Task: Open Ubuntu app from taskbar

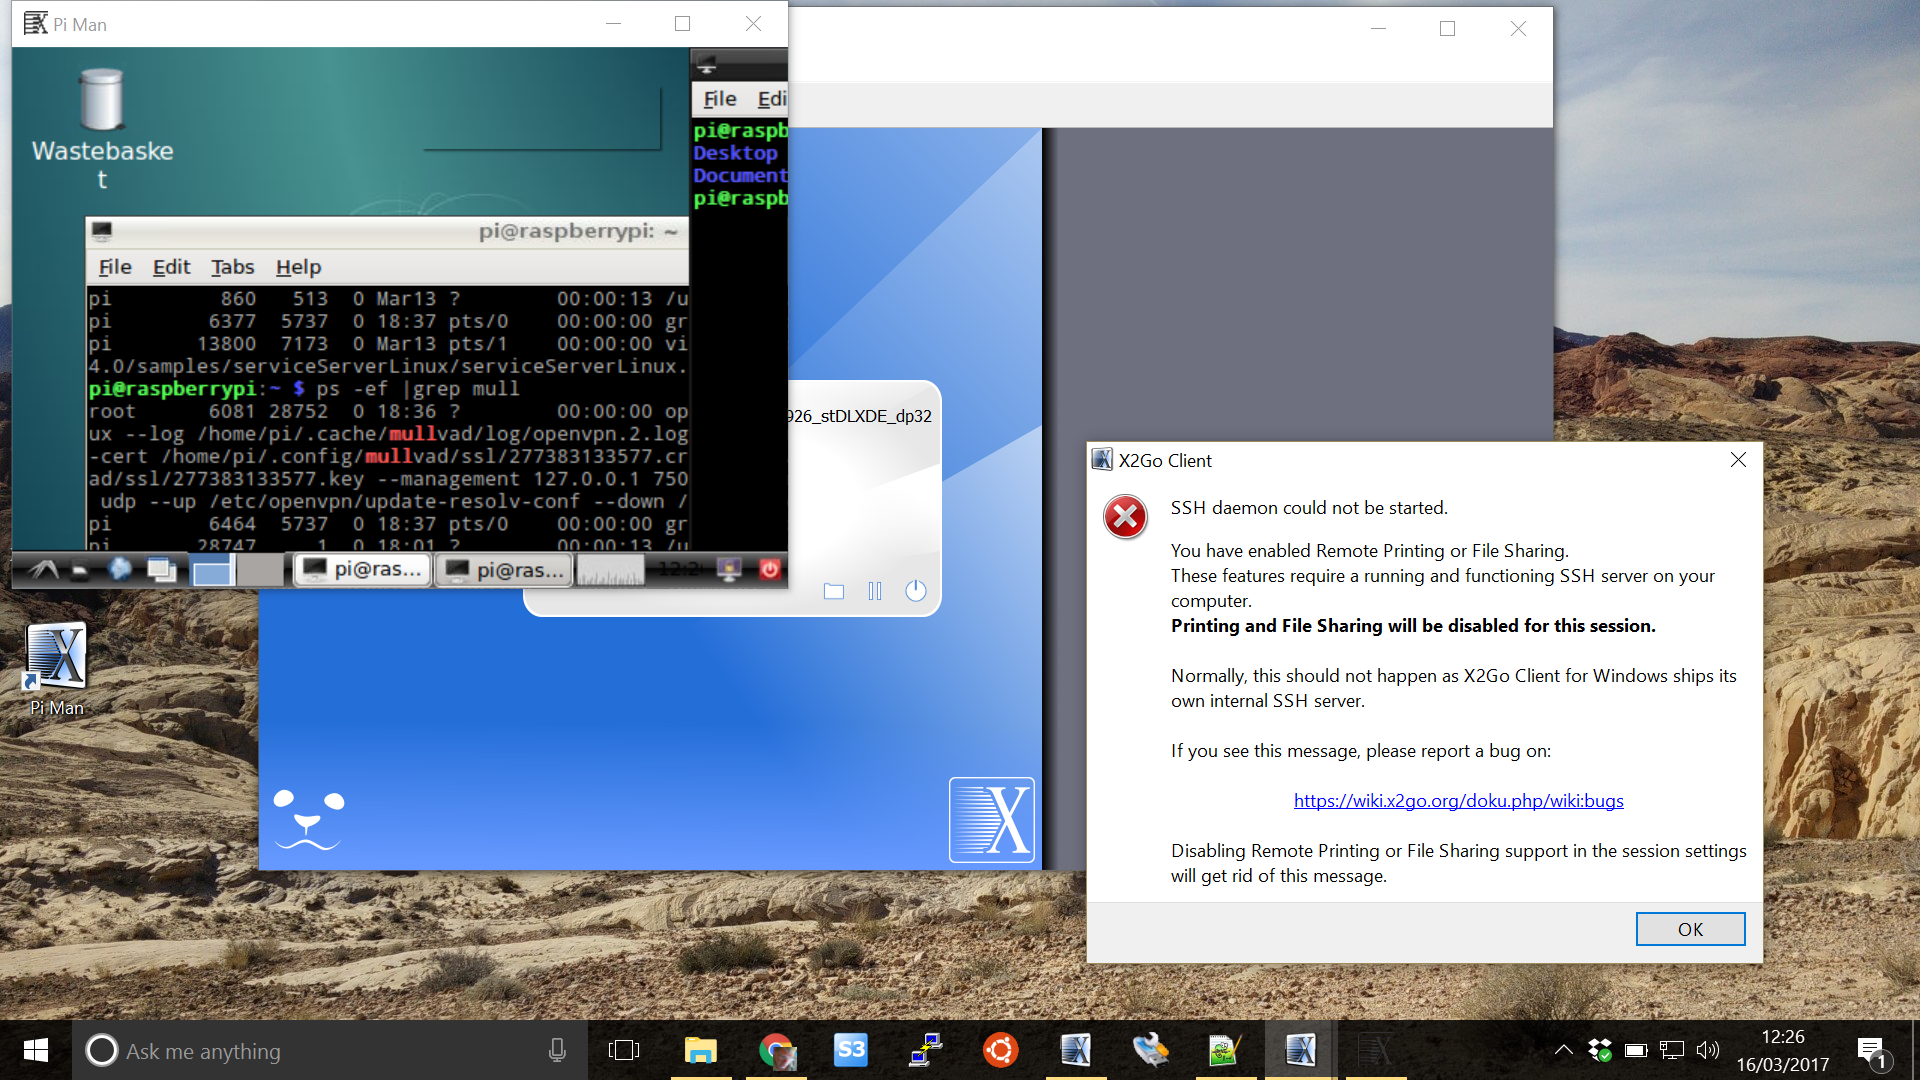Action: tap(1001, 1050)
